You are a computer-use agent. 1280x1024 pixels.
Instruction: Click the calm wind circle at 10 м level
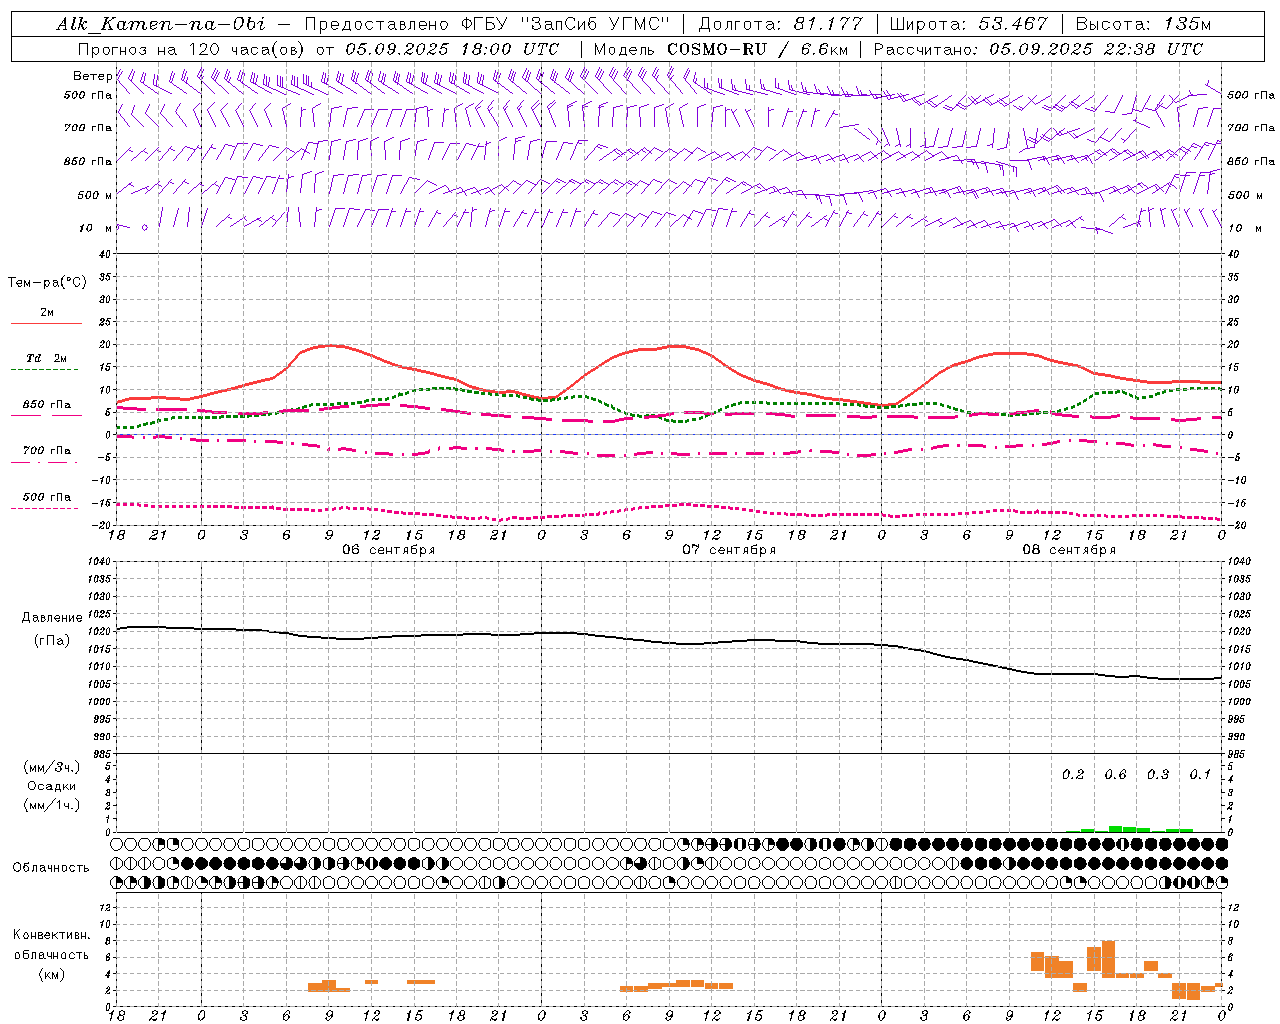tap(145, 228)
